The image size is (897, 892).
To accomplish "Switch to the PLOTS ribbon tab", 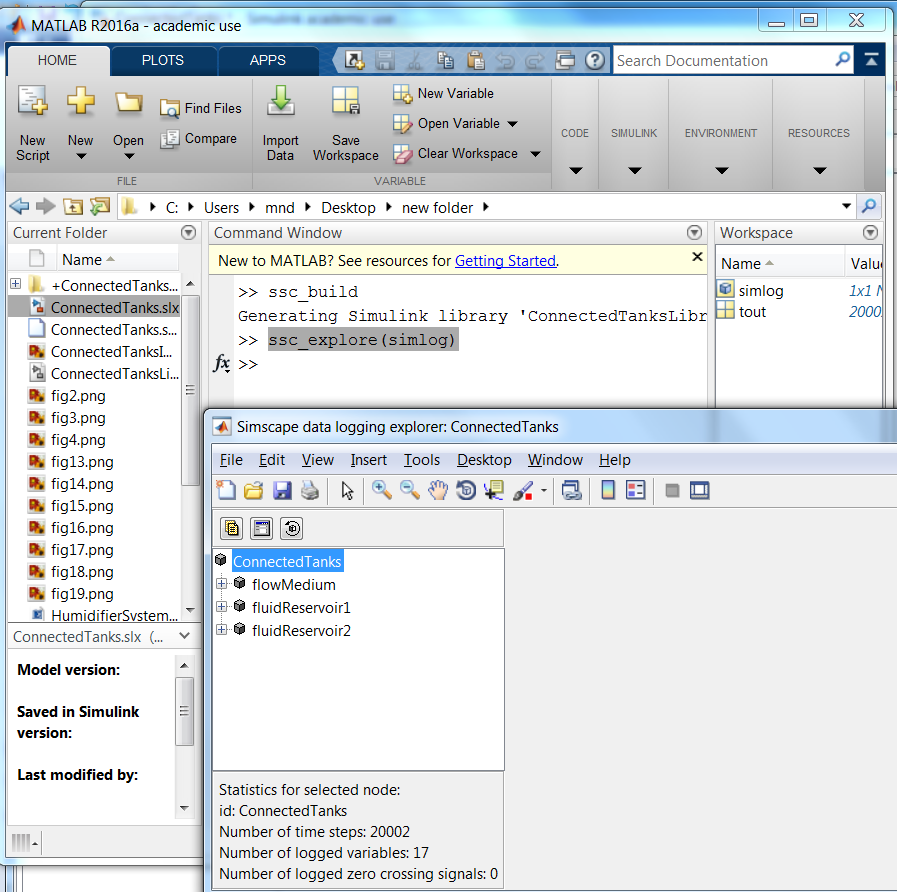I will click(163, 60).
